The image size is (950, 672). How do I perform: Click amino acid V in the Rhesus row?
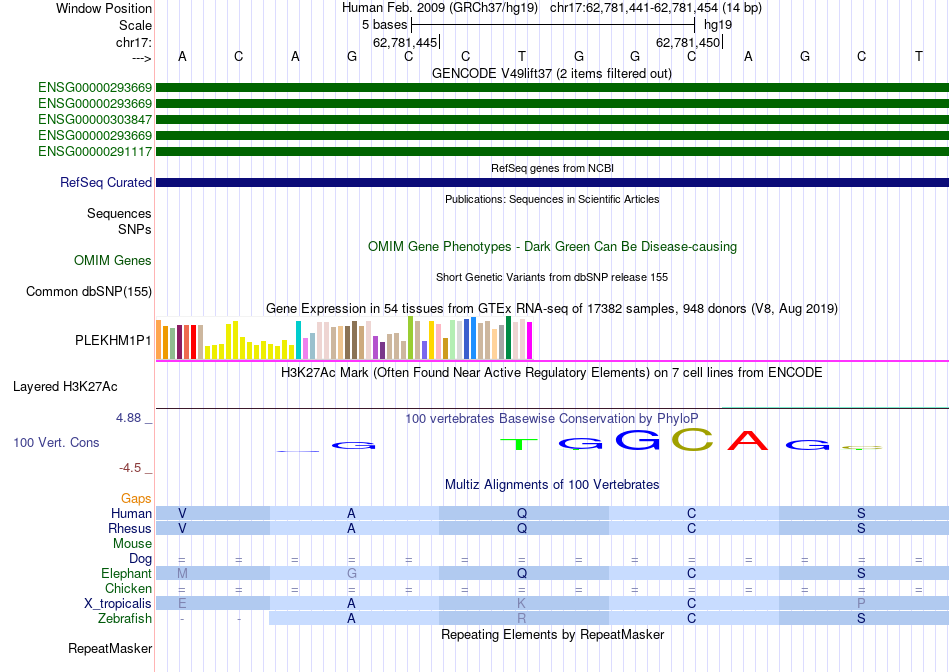pyautogui.click(x=182, y=528)
